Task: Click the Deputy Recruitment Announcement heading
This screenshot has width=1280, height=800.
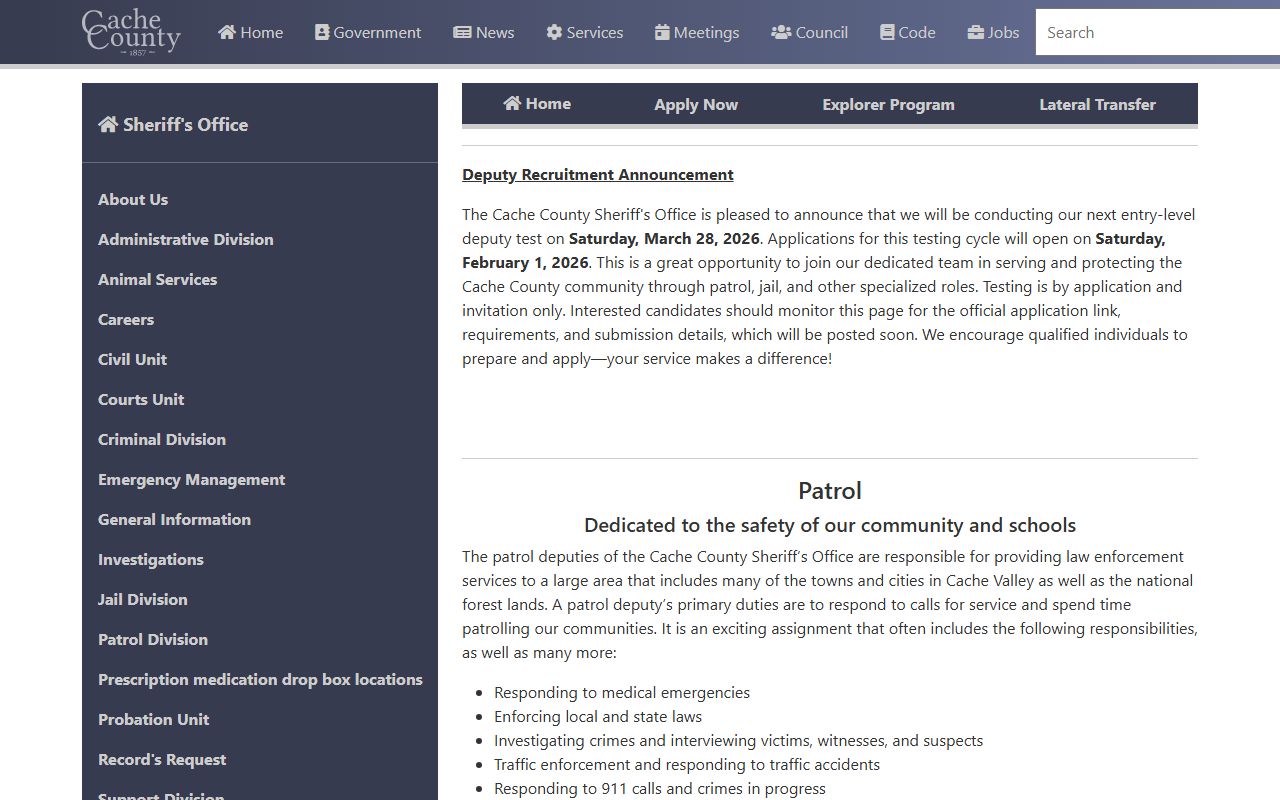Action: click(x=598, y=174)
